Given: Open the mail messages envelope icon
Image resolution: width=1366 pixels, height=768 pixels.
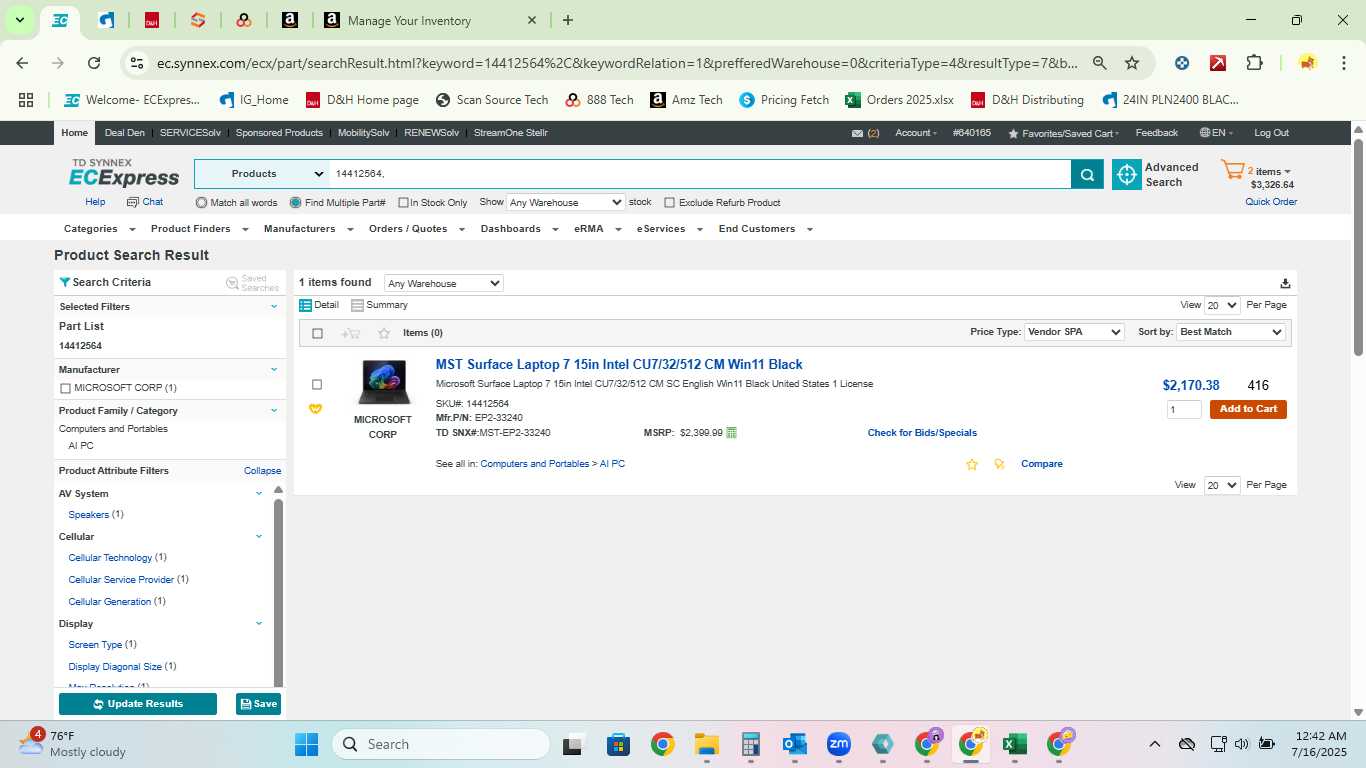Looking at the screenshot, I should click(857, 133).
